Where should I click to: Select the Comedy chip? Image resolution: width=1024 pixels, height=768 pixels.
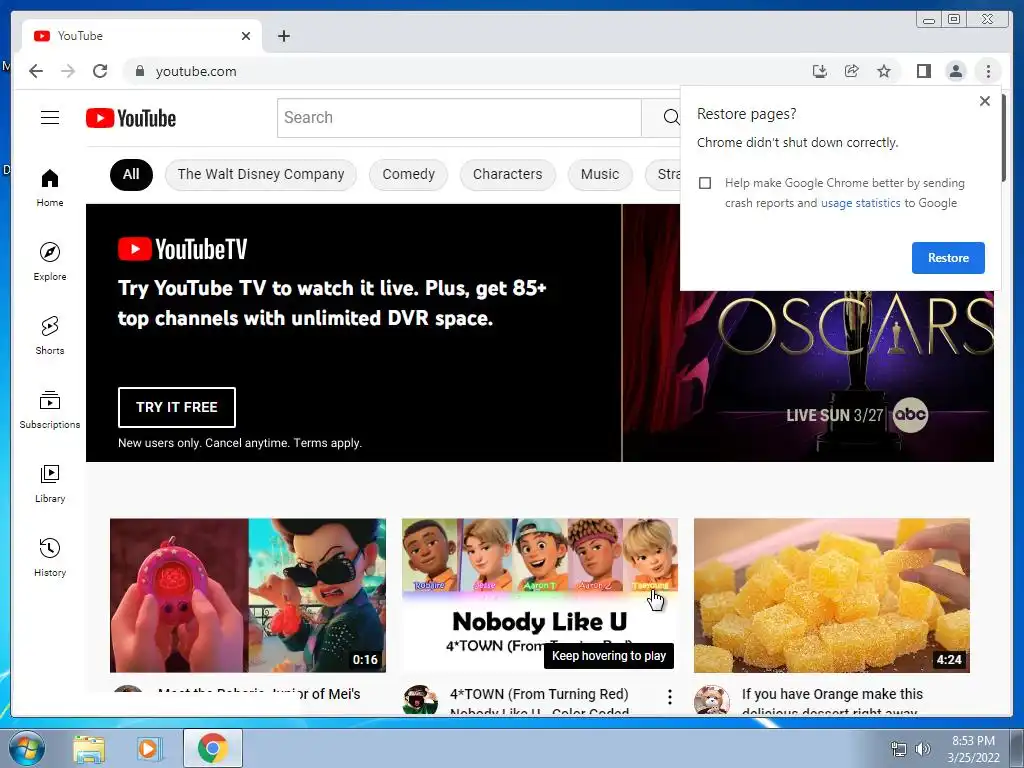408,174
